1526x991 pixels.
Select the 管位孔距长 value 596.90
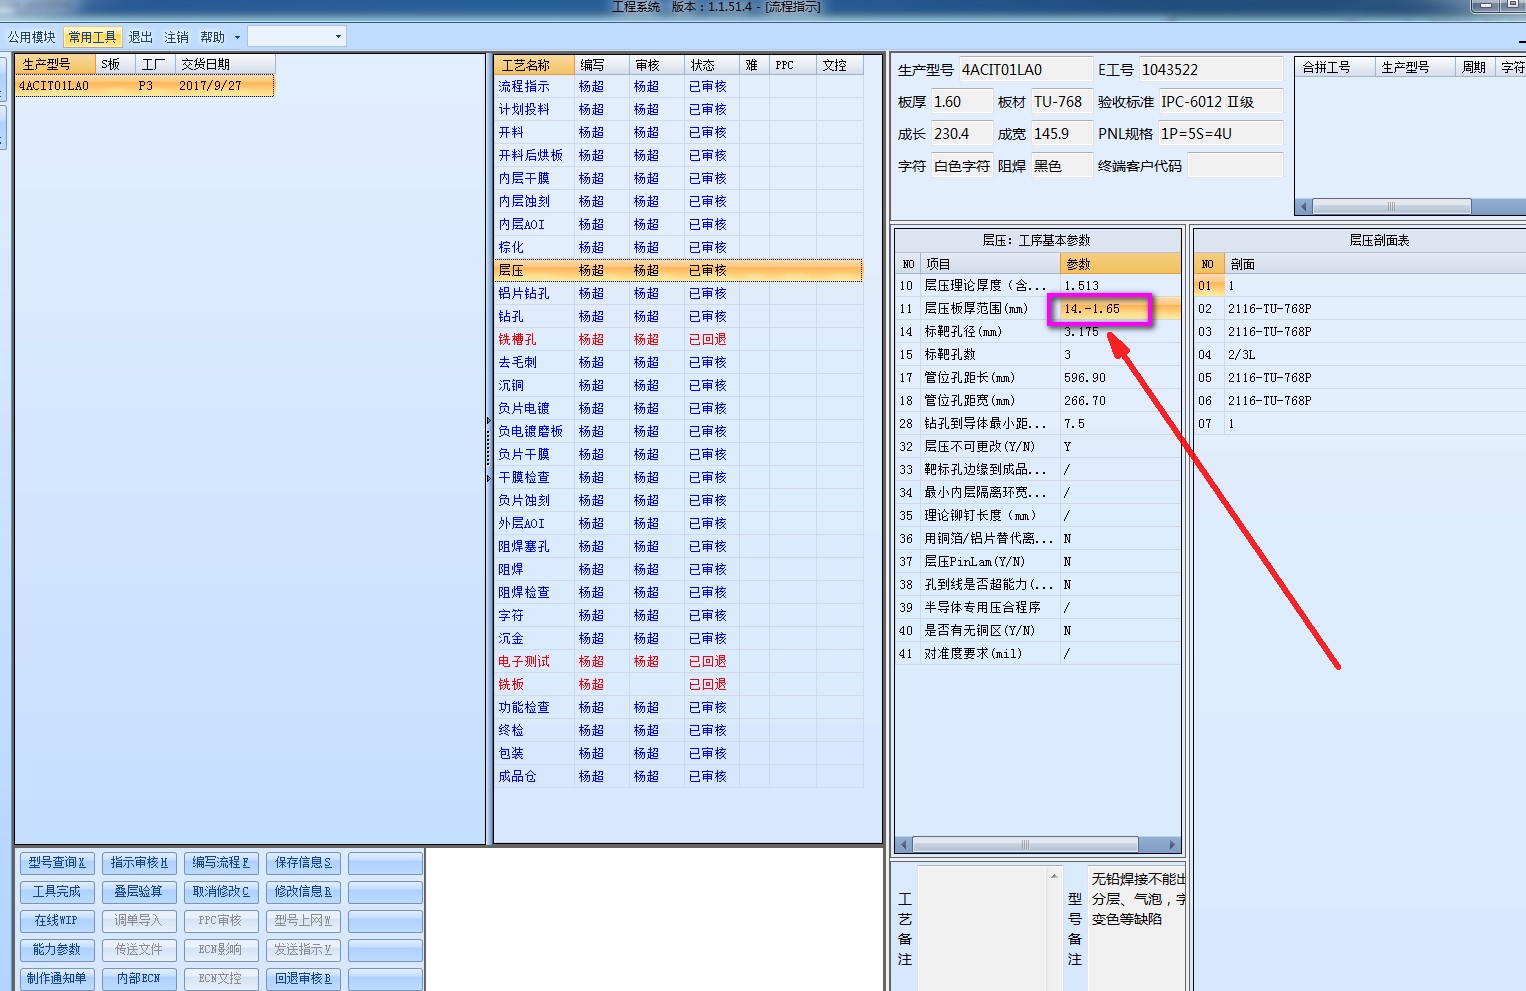(x=1120, y=378)
